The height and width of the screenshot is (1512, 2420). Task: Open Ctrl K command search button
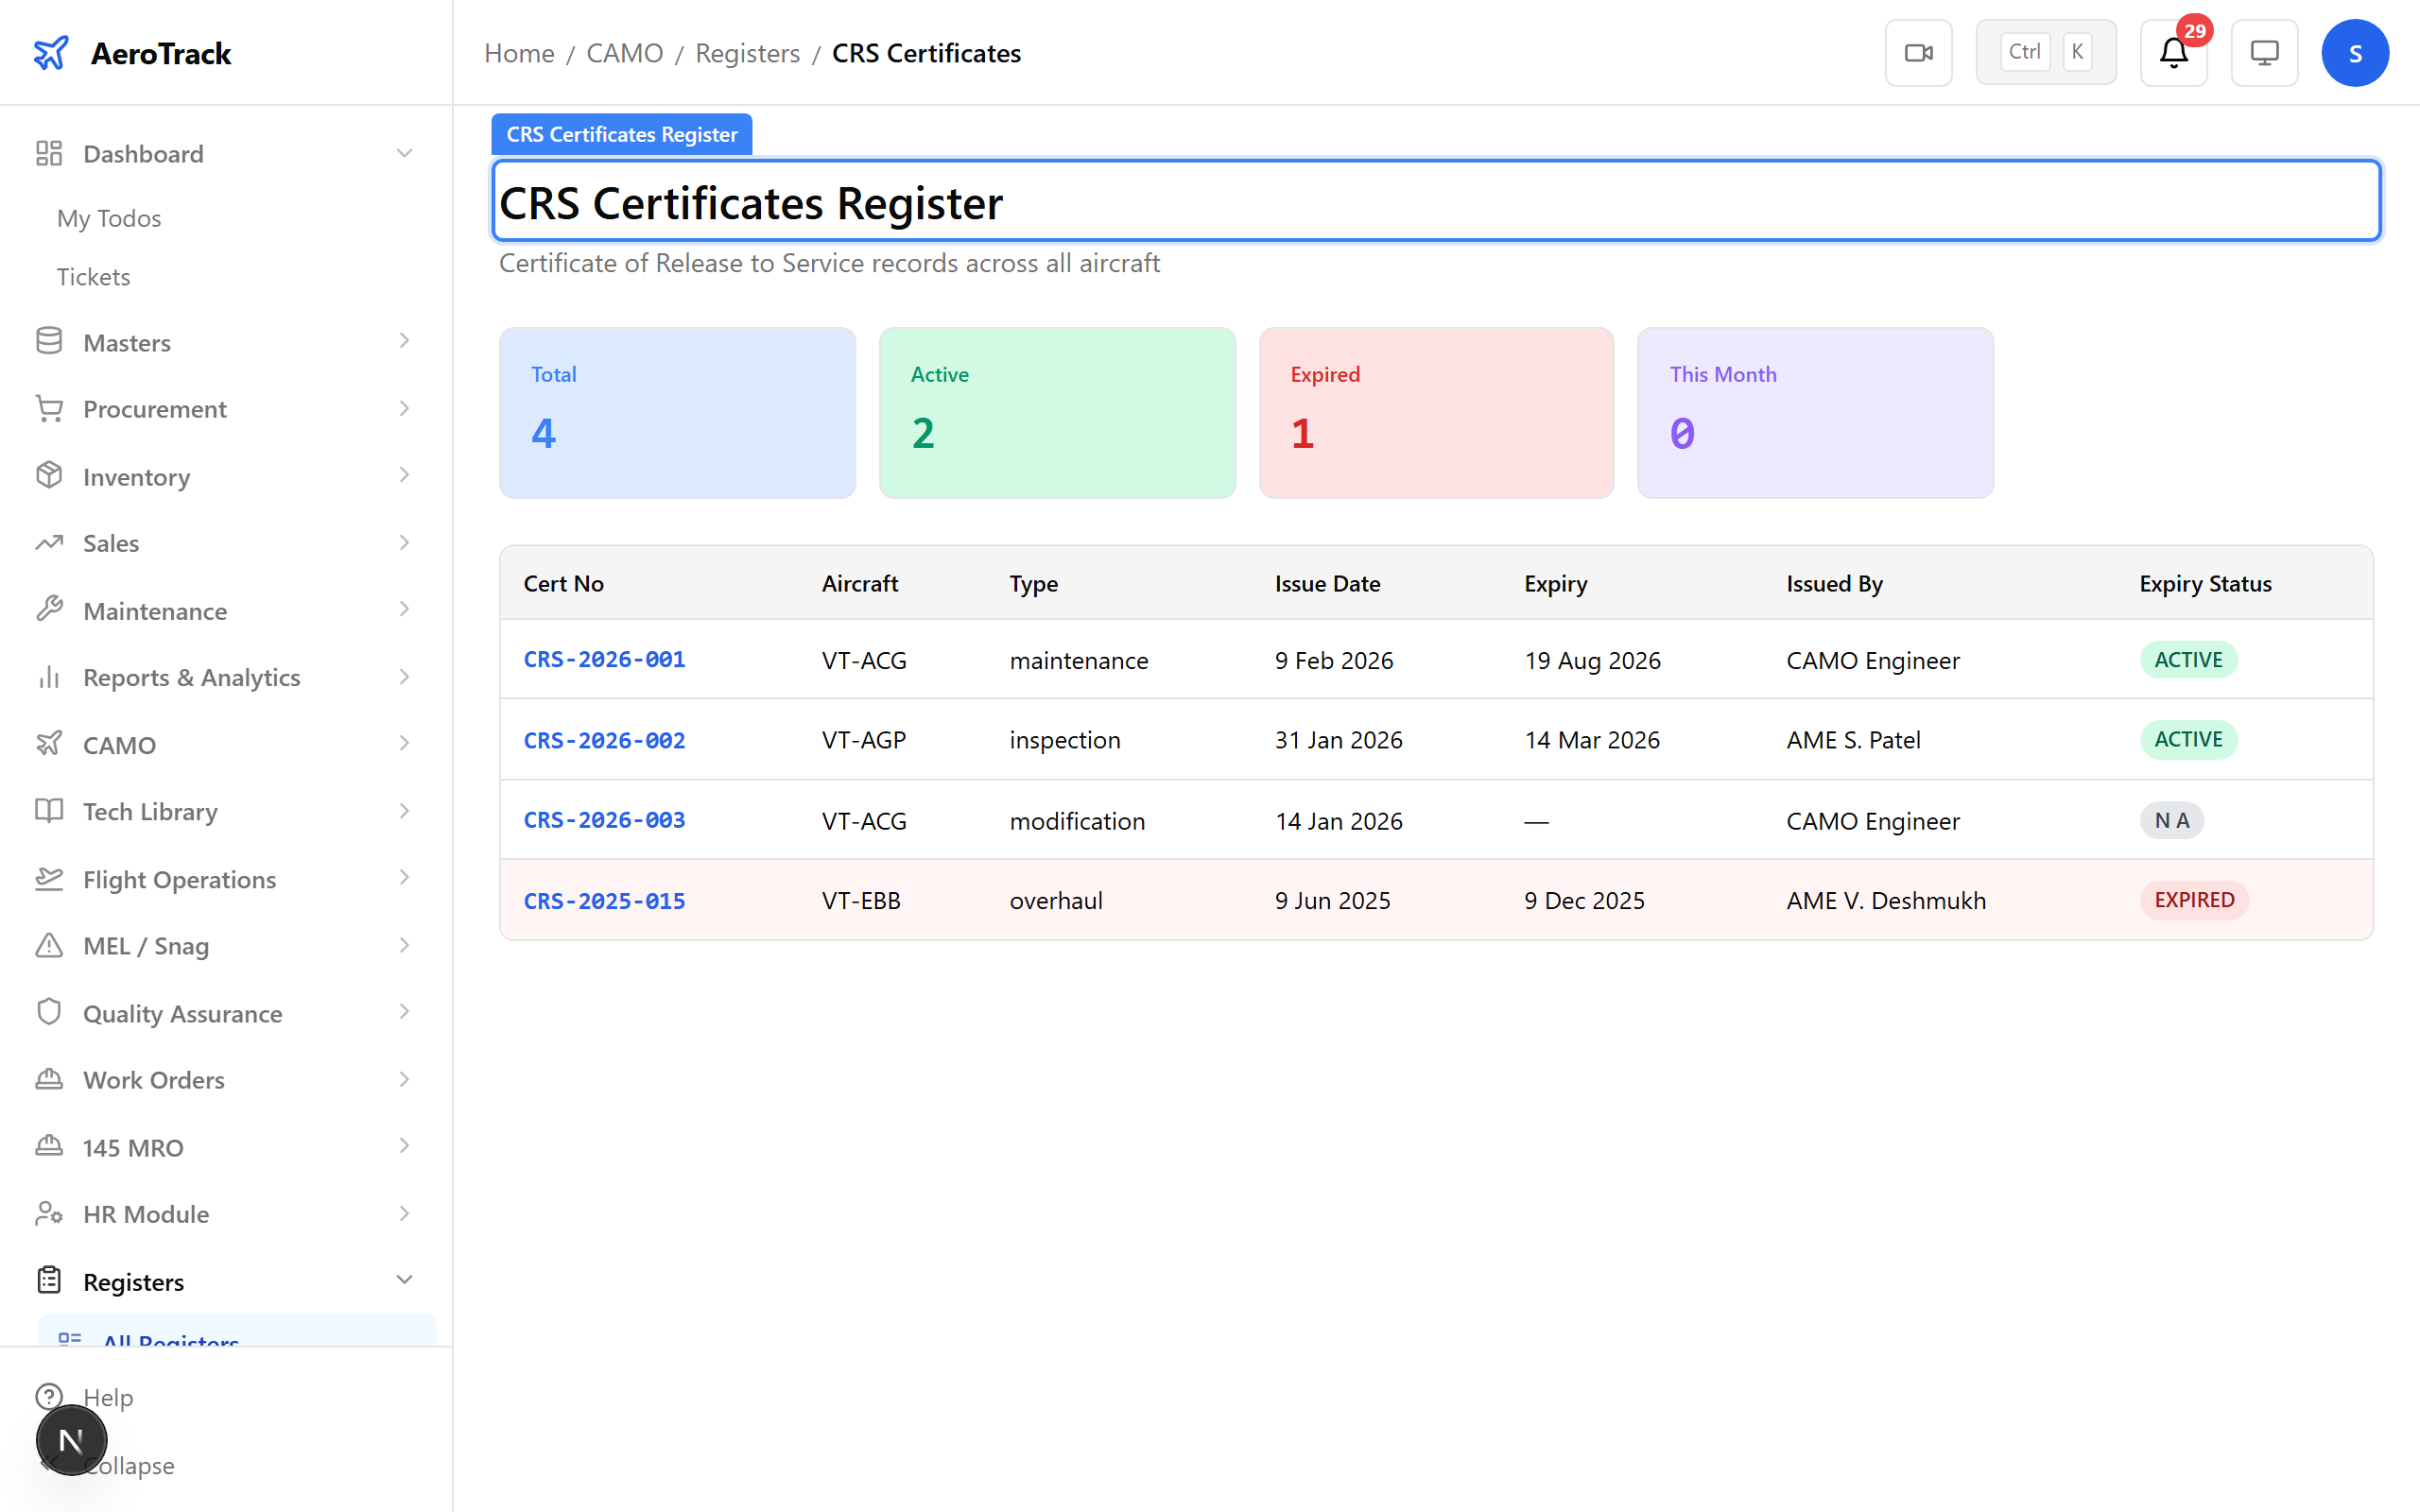coord(2045,53)
